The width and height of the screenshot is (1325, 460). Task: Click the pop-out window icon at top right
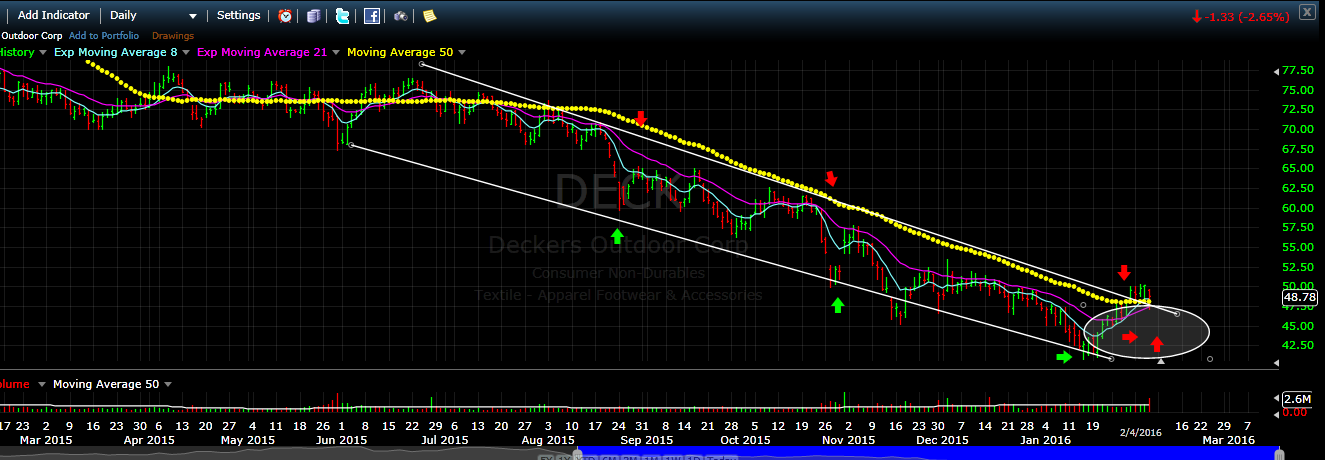[x=1307, y=13]
